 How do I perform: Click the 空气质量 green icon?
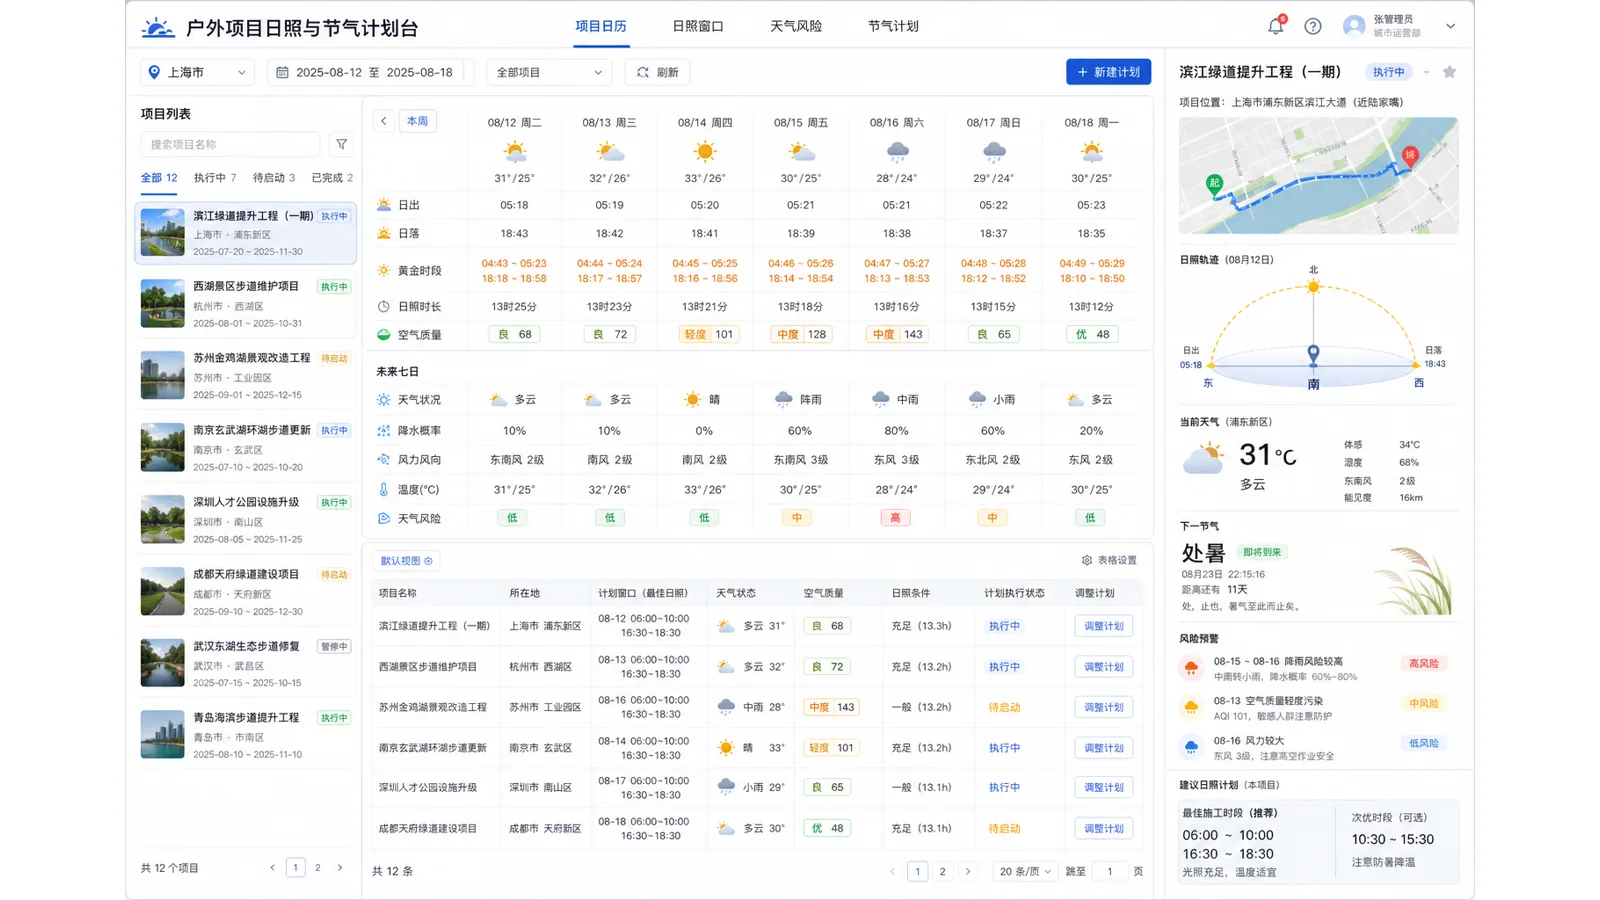click(384, 335)
